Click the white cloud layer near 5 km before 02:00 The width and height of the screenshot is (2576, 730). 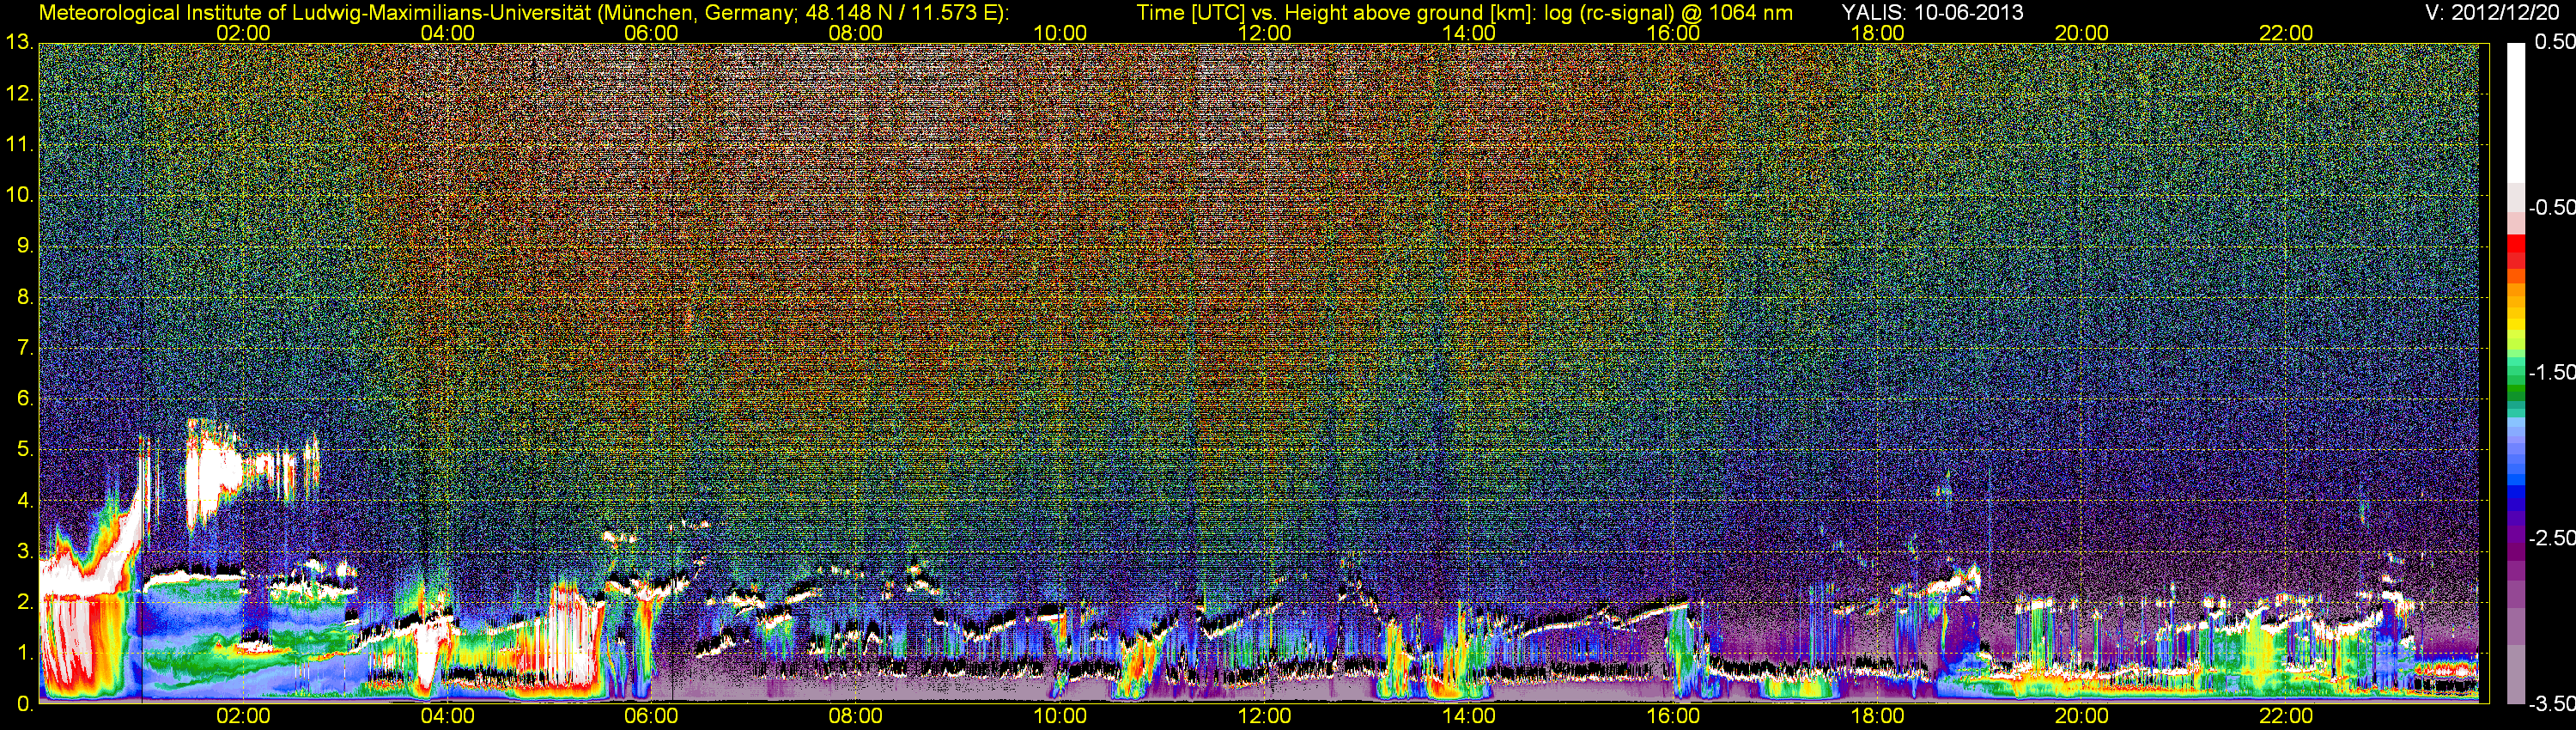[x=215, y=473]
